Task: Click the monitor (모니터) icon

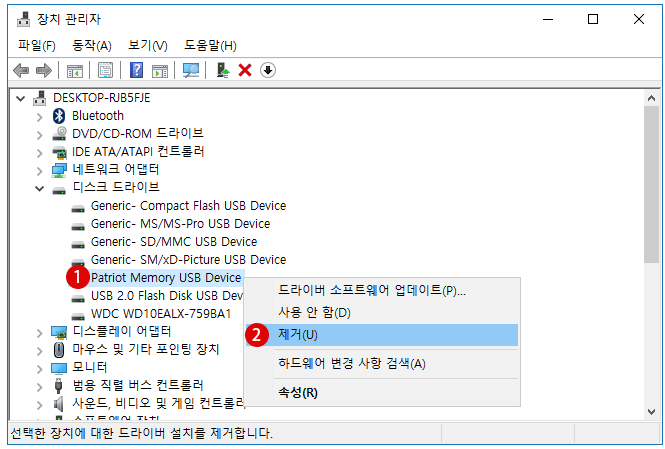Action: 59,368
